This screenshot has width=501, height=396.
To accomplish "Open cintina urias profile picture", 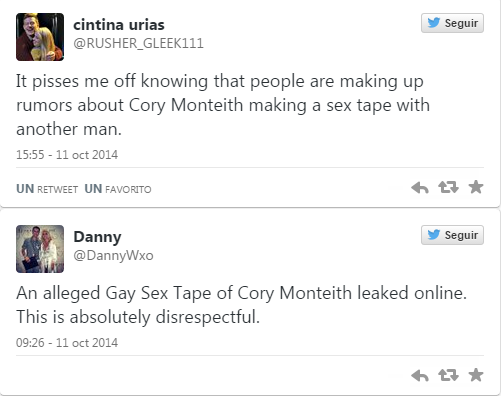I will click(40, 37).
